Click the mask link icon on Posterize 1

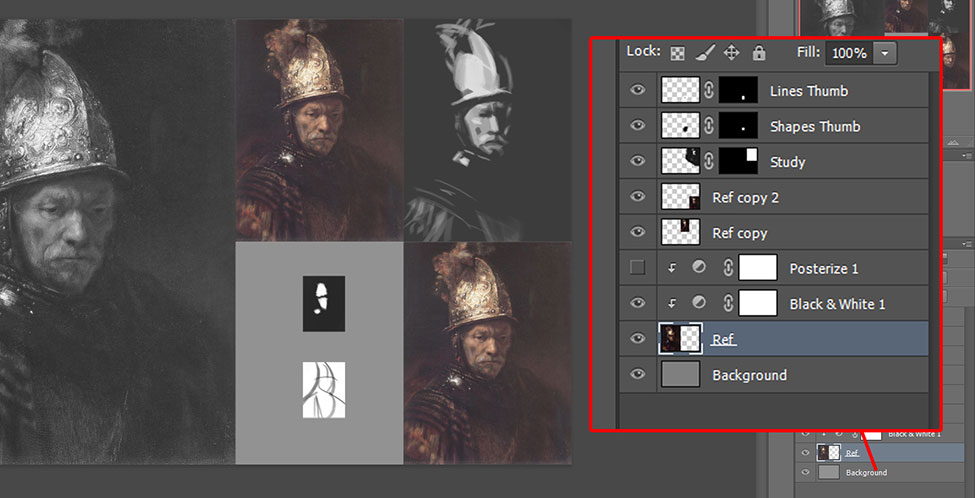pos(728,268)
